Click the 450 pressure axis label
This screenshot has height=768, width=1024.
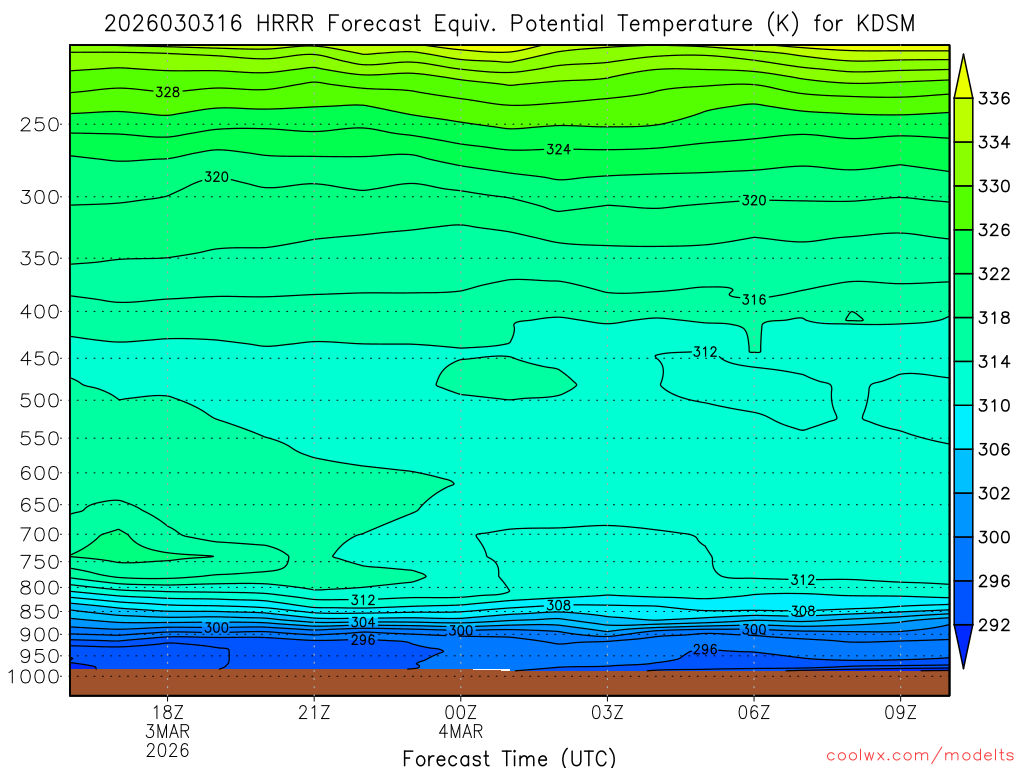40,359
